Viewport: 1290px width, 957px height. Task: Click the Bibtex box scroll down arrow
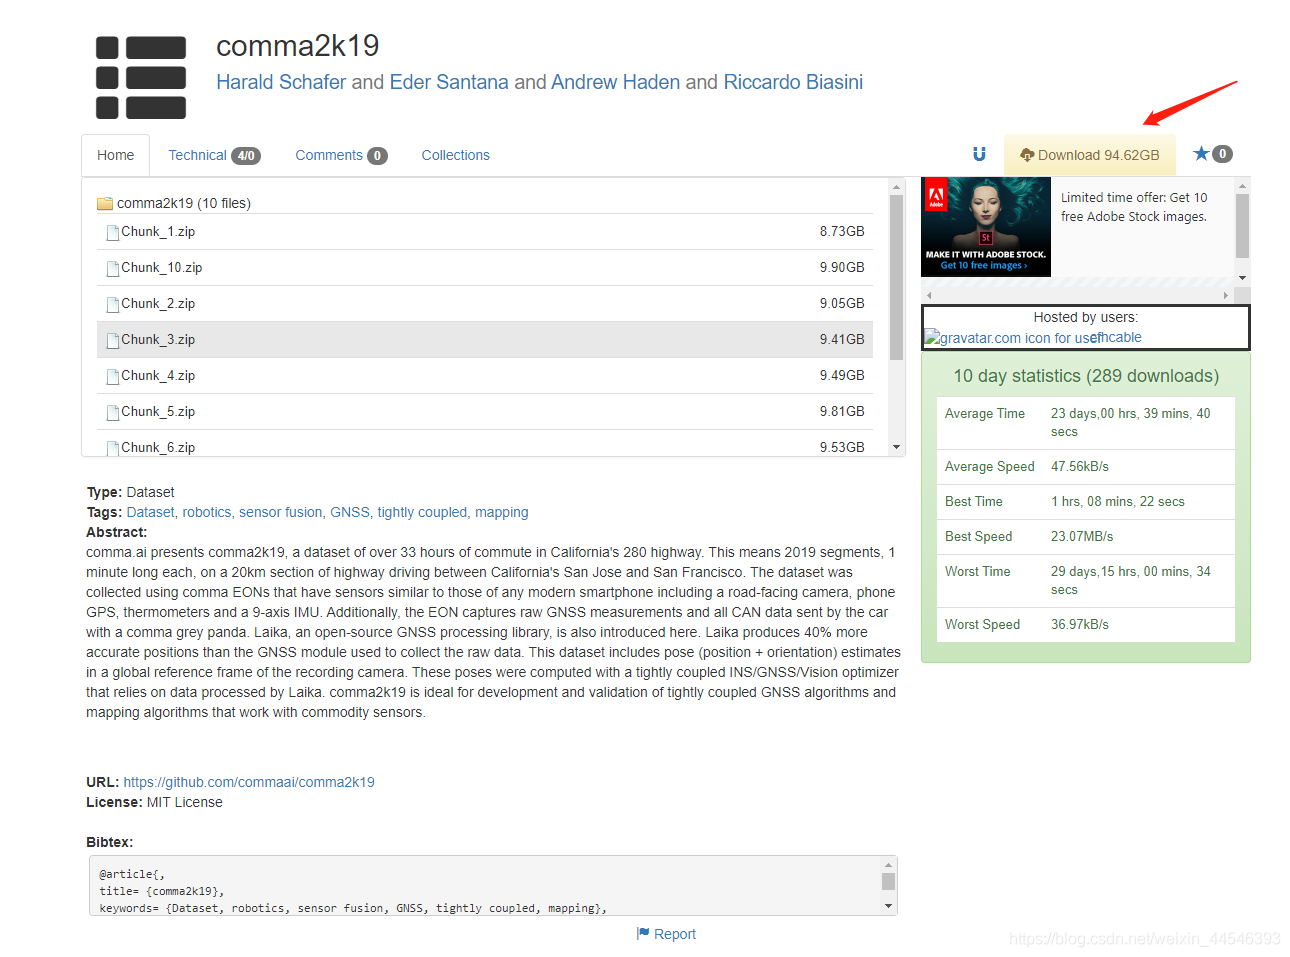[x=888, y=906]
